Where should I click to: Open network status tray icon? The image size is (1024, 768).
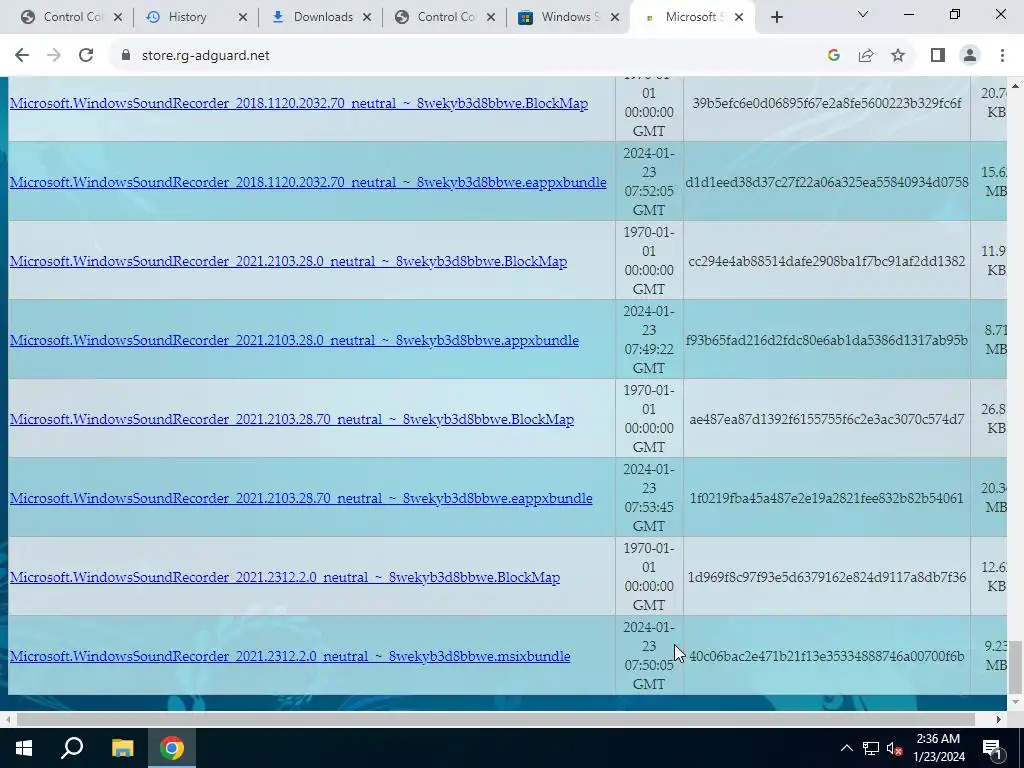pyautogui.click(x=871, y=748)
